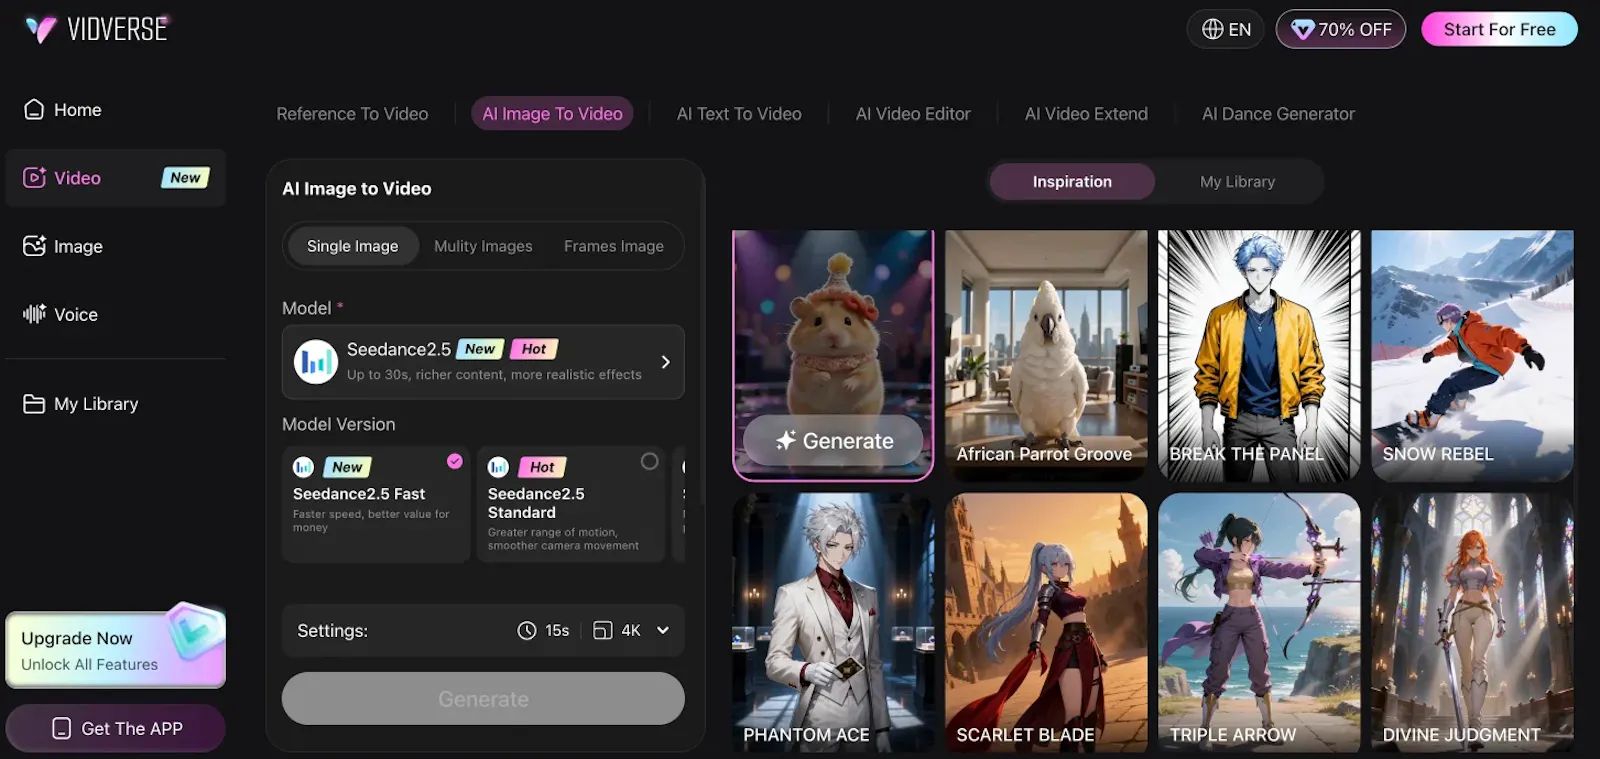Switch to Frames Image mode

coord(614,246)
